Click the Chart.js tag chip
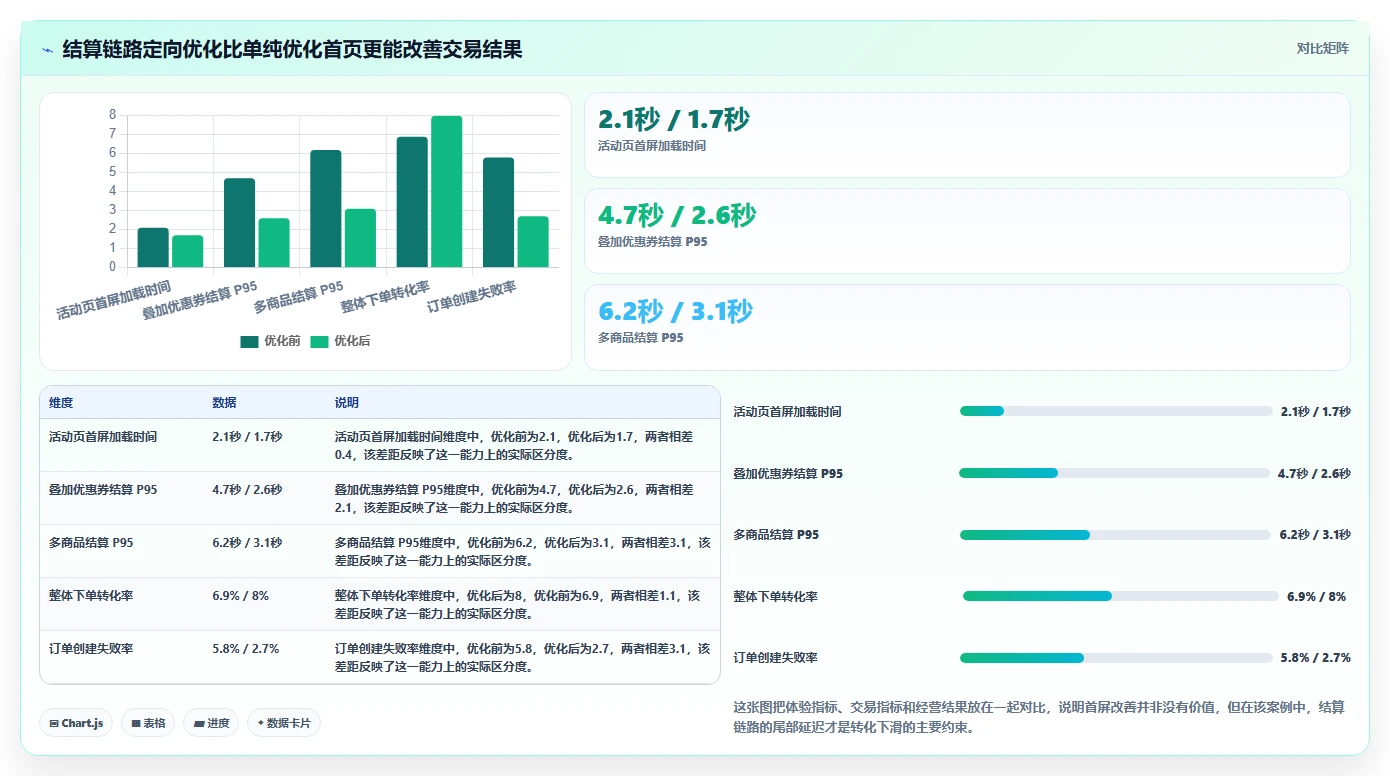Viewport: 1390px width, 776px height. (x=75, y=723)
